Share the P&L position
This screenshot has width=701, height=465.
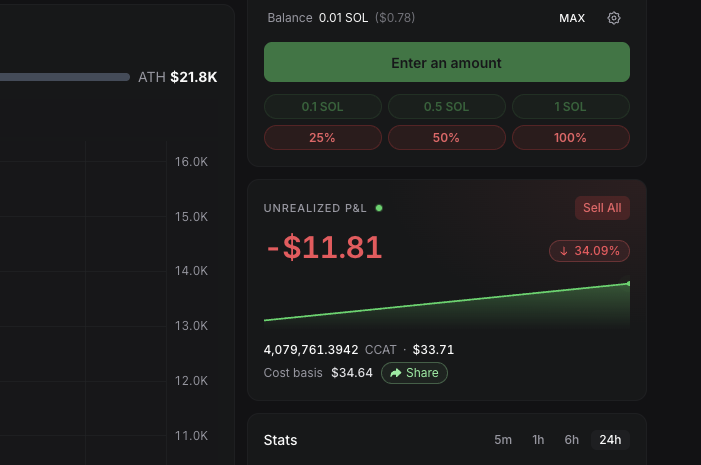point(414,373)
